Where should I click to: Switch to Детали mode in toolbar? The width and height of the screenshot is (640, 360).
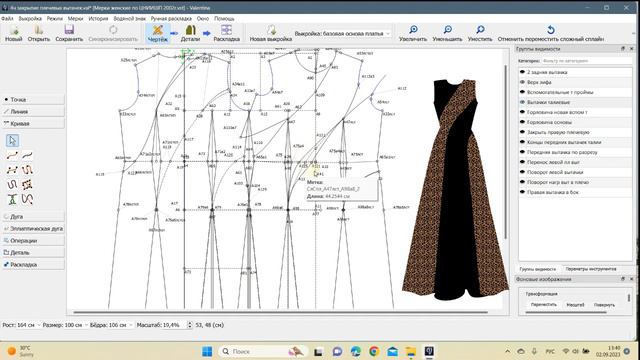(190, 30)
